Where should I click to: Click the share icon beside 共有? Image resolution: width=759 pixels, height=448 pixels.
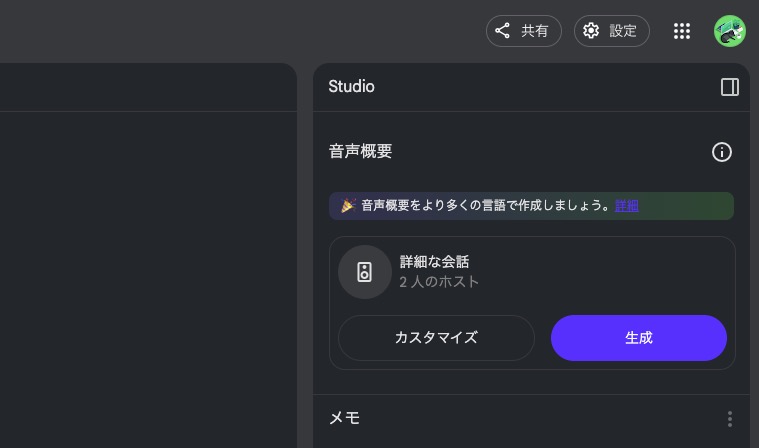pyautogui.click(x=502, y=31)
